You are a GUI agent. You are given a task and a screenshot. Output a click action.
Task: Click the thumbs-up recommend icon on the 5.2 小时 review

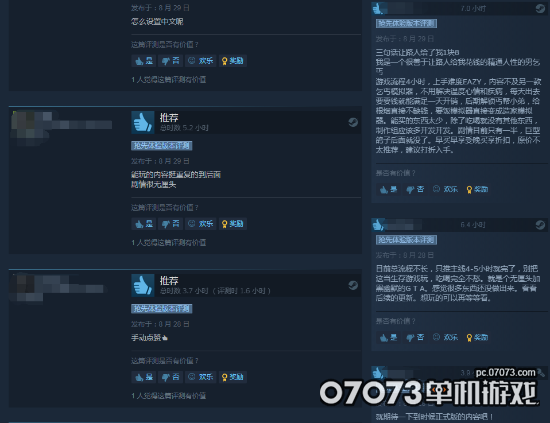pyautogui.click(x=143, y=122)
